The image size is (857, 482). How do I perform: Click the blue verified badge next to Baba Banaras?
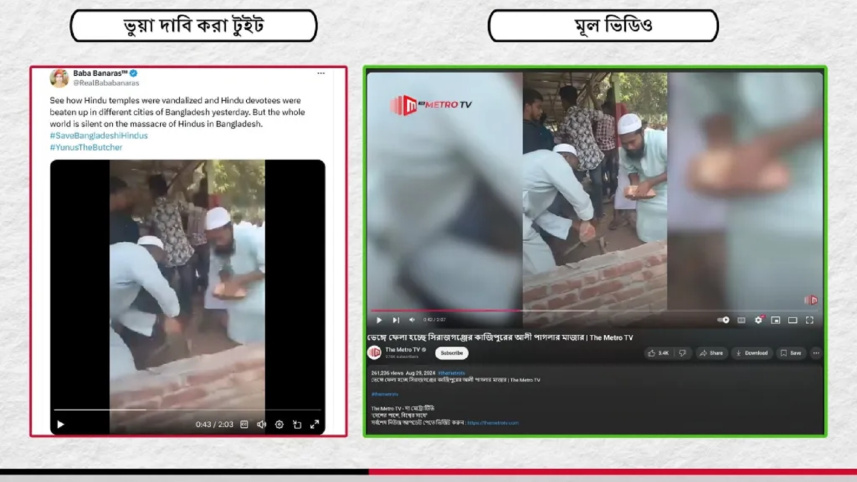(133, 73)
